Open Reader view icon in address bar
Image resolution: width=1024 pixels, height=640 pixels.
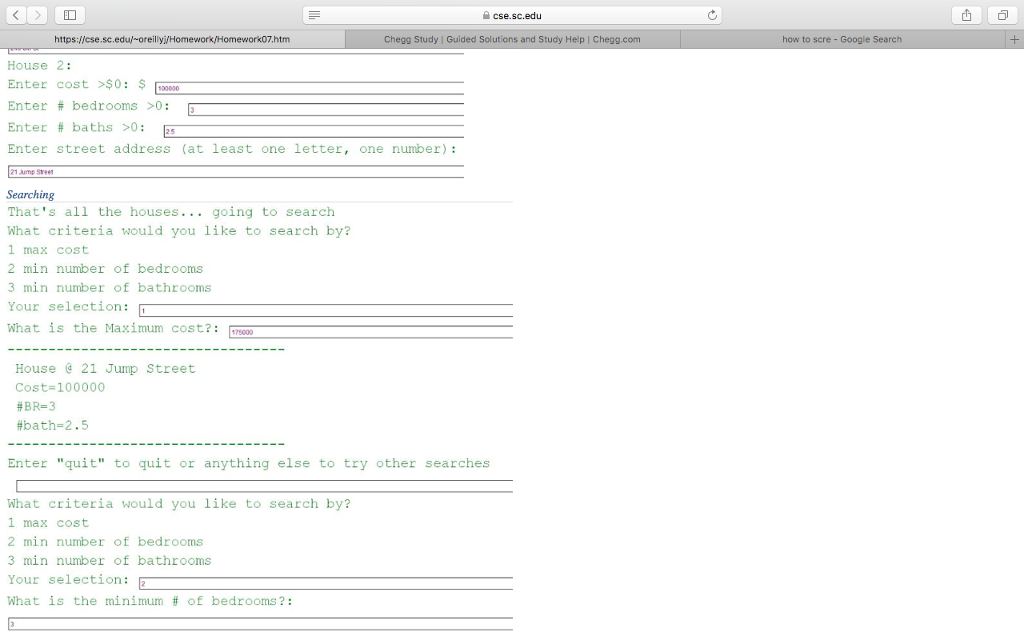pyautogui.click(x=314, y=15)
